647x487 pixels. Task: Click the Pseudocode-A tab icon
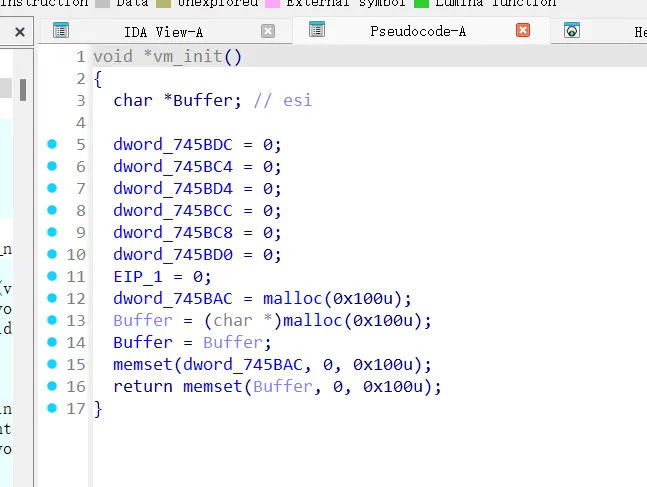click(317, 31)
